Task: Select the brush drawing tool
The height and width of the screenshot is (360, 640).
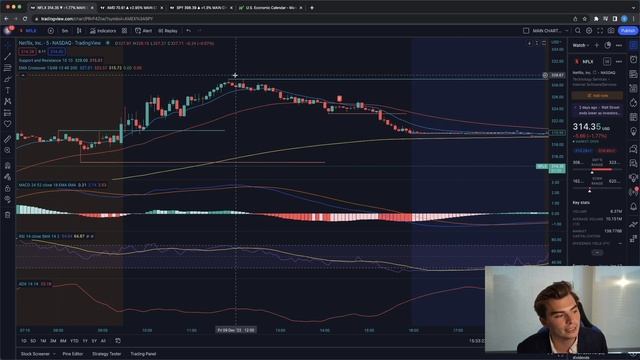Action: 7,79
